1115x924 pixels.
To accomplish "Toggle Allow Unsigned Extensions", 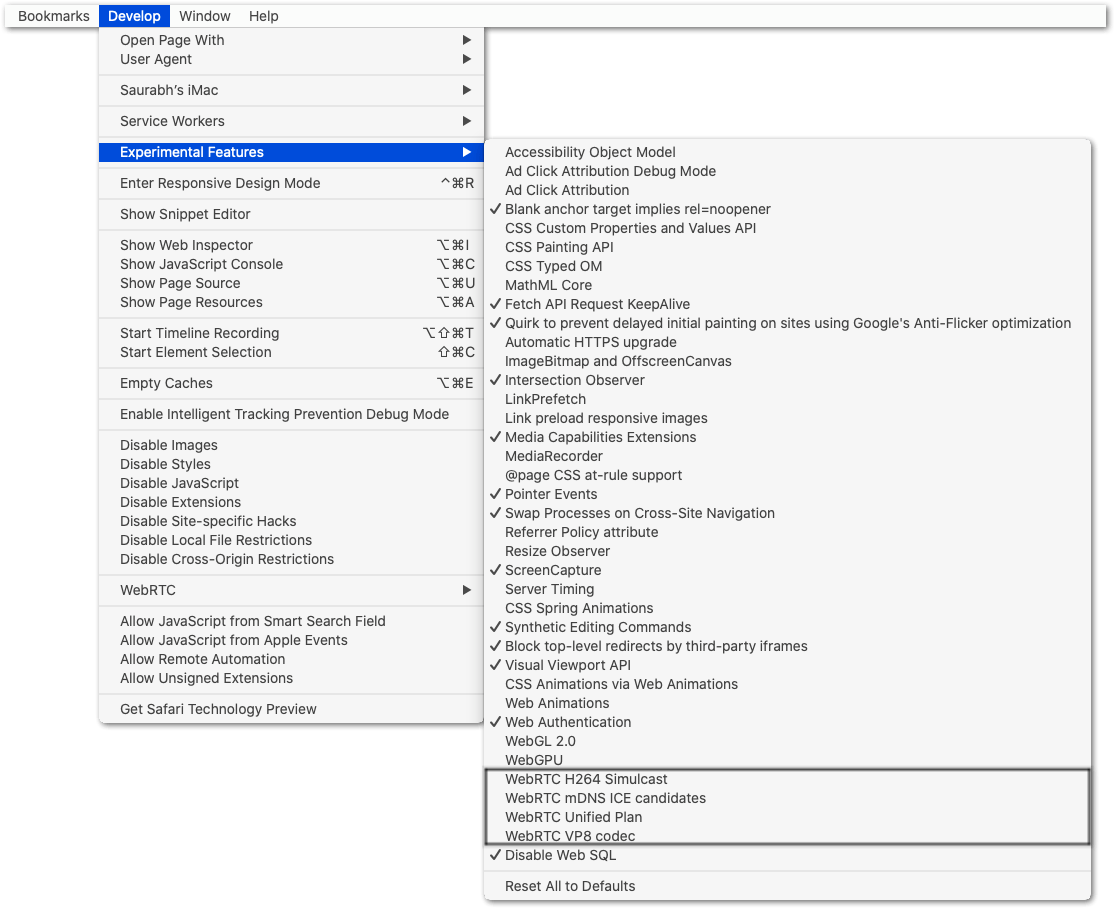I will click(292, 679).
